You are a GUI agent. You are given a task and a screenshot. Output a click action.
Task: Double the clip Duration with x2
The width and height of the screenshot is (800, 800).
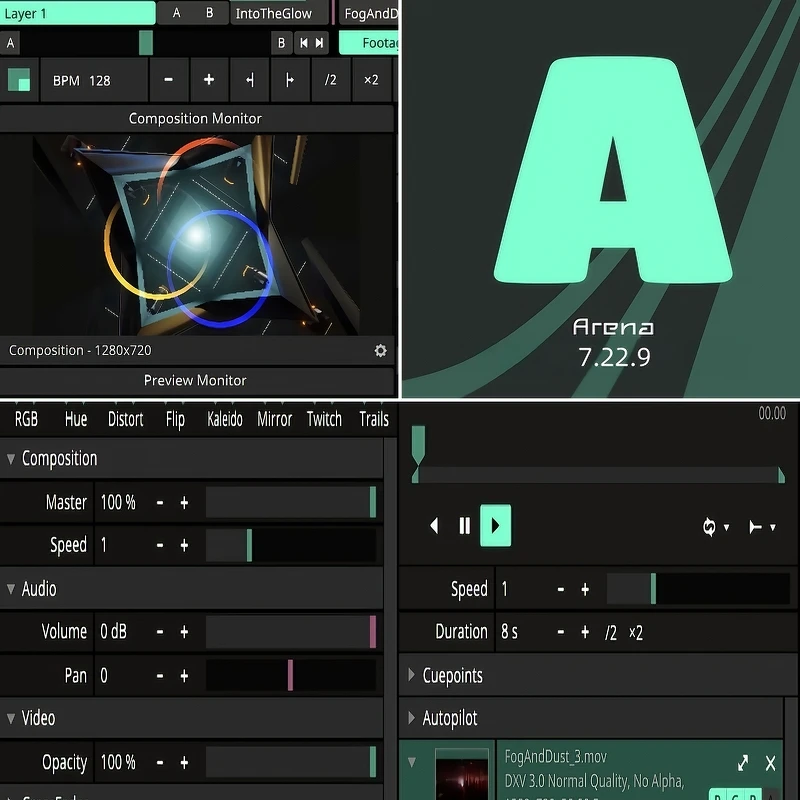[x=636, y=633]
